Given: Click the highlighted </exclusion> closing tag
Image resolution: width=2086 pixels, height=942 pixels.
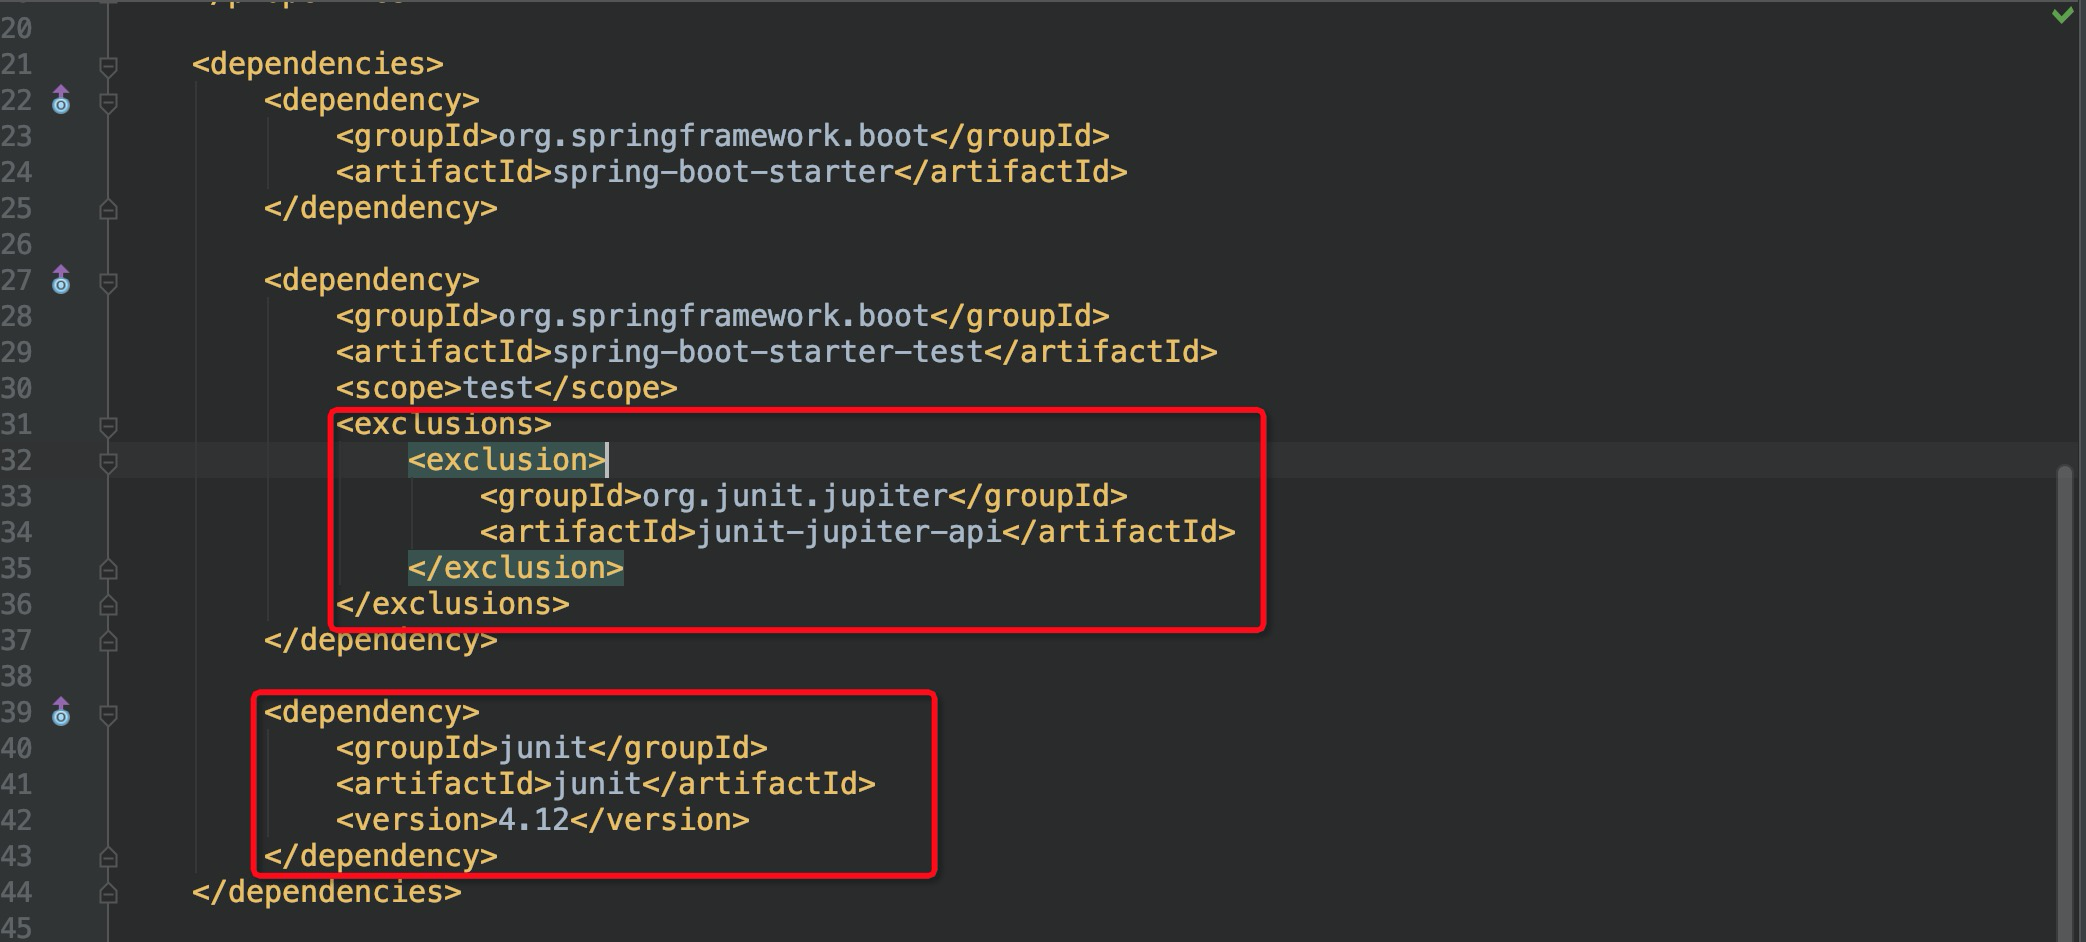Looking at the screenshot, I should [516, 568].
